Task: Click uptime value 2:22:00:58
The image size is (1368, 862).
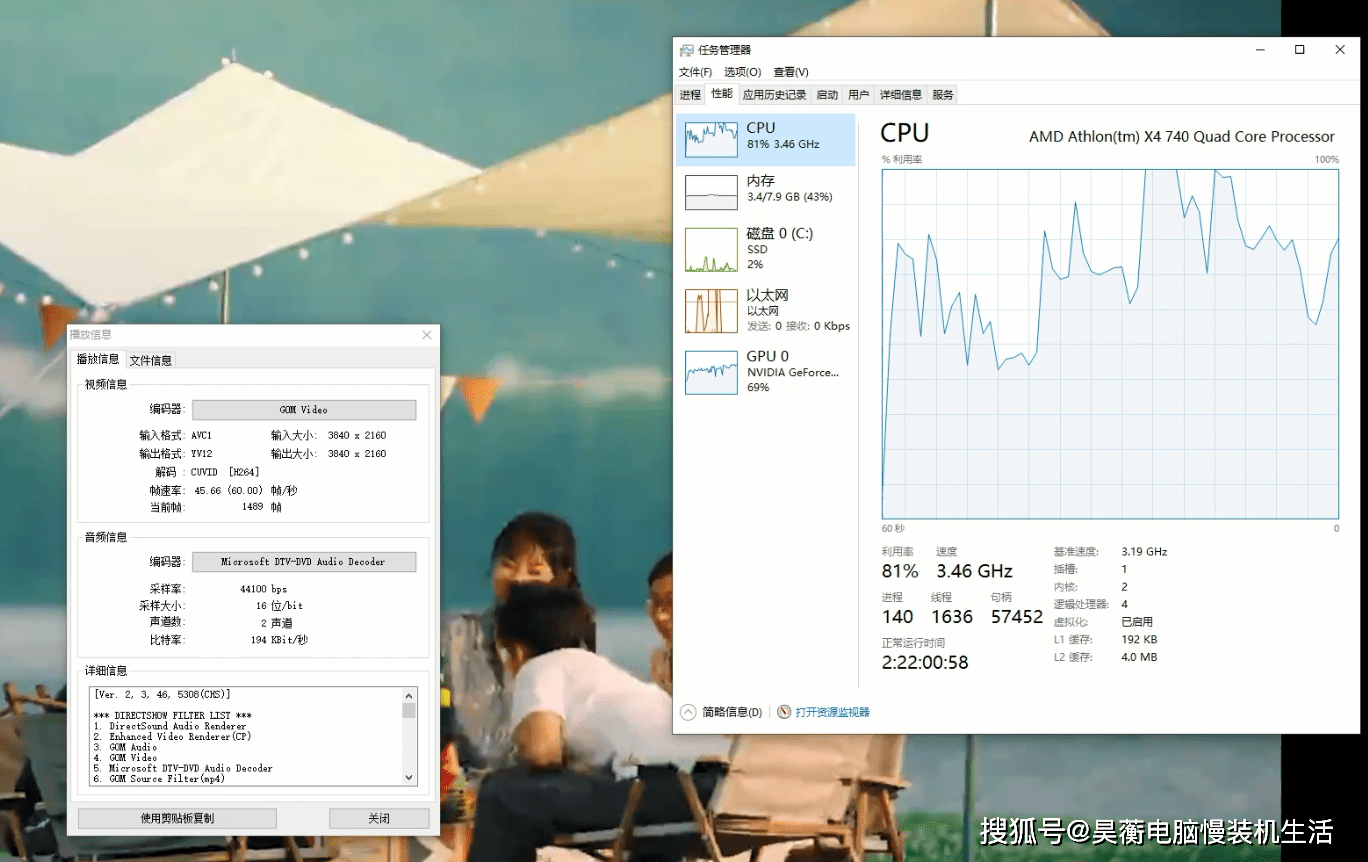Action: pos(925,662)
